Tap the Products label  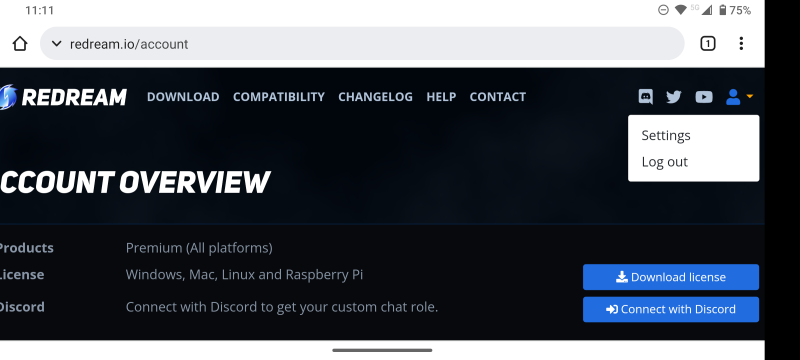[x=26, y=248]
